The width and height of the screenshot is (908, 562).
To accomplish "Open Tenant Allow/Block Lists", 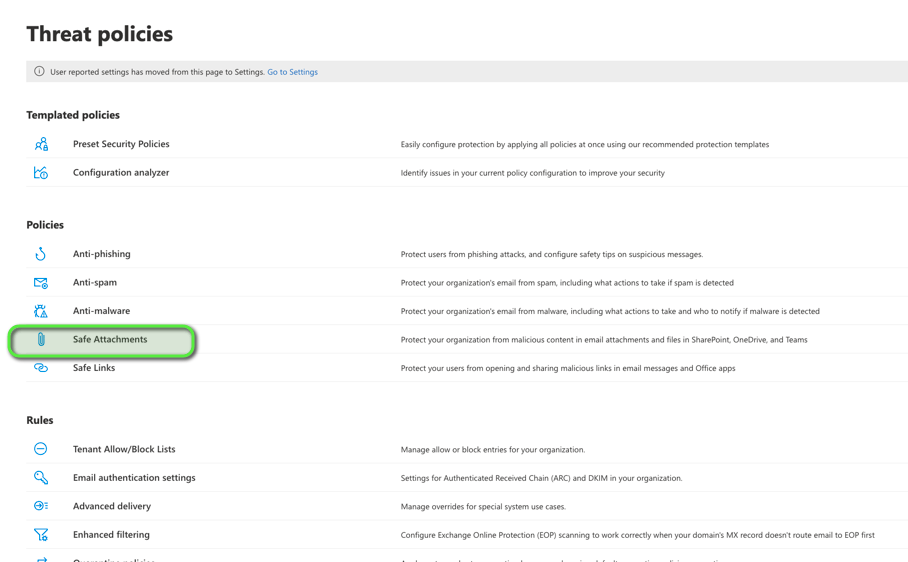I will point(124,449).
